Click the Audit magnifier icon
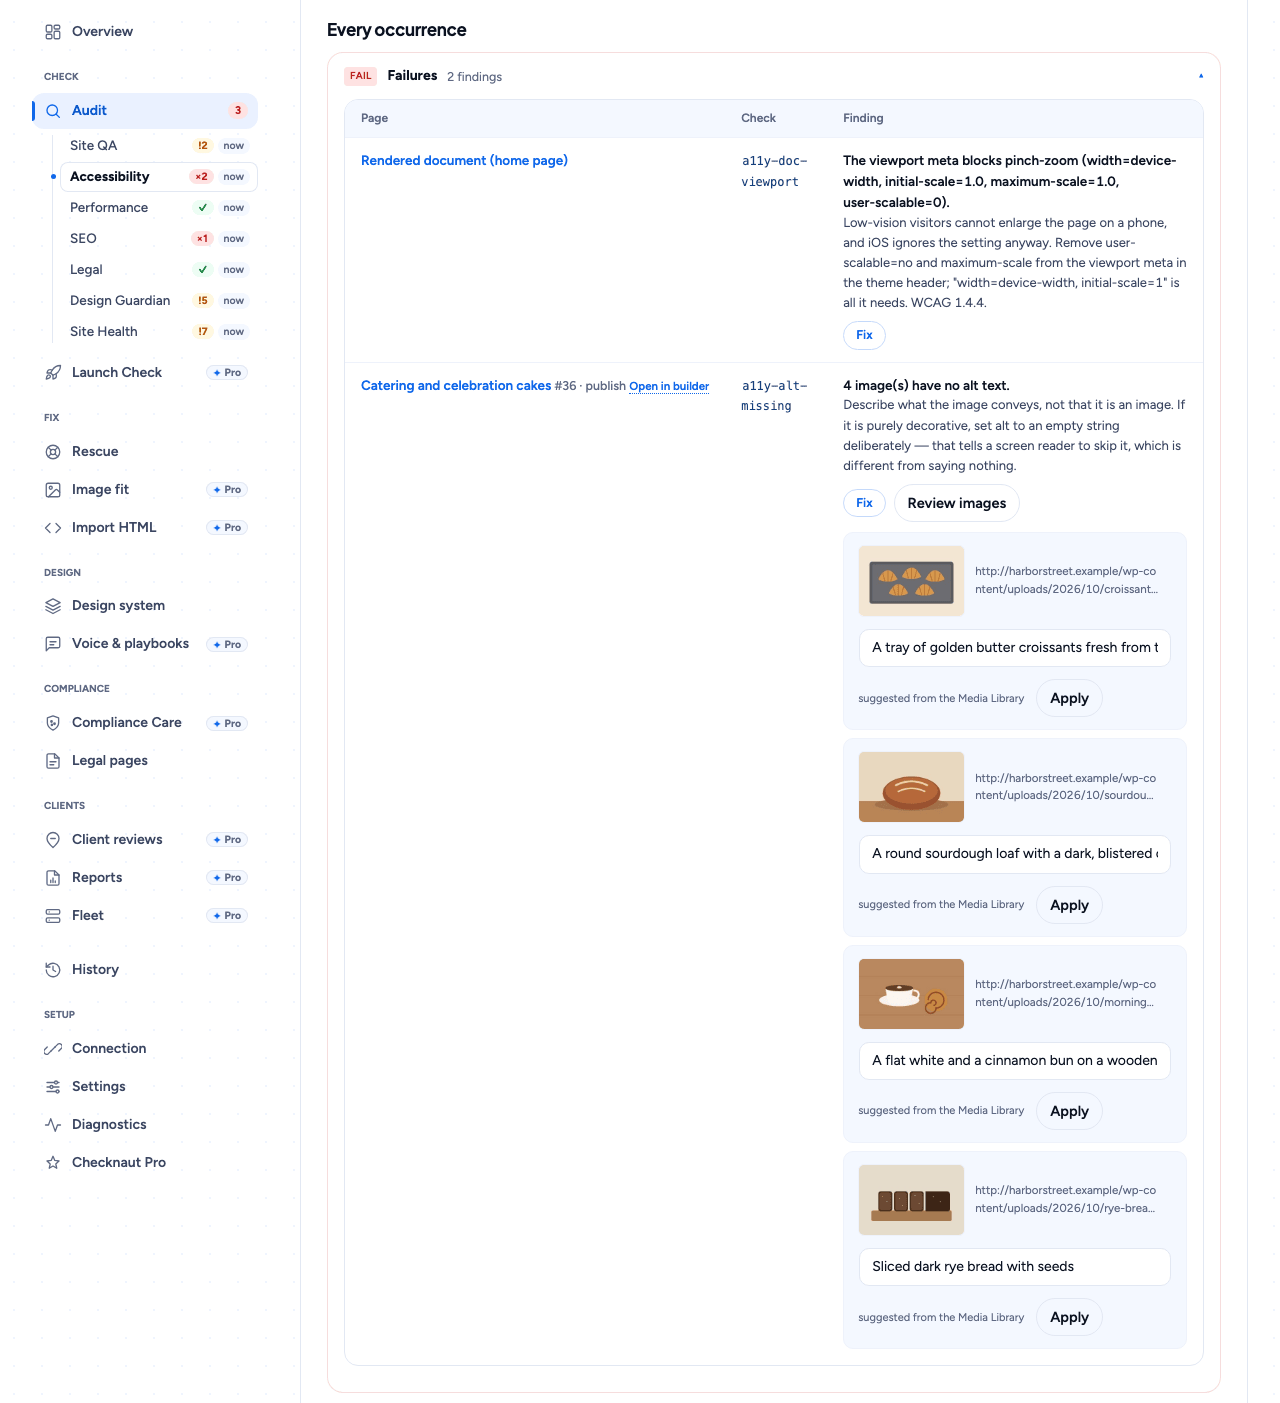 point(53,111)
